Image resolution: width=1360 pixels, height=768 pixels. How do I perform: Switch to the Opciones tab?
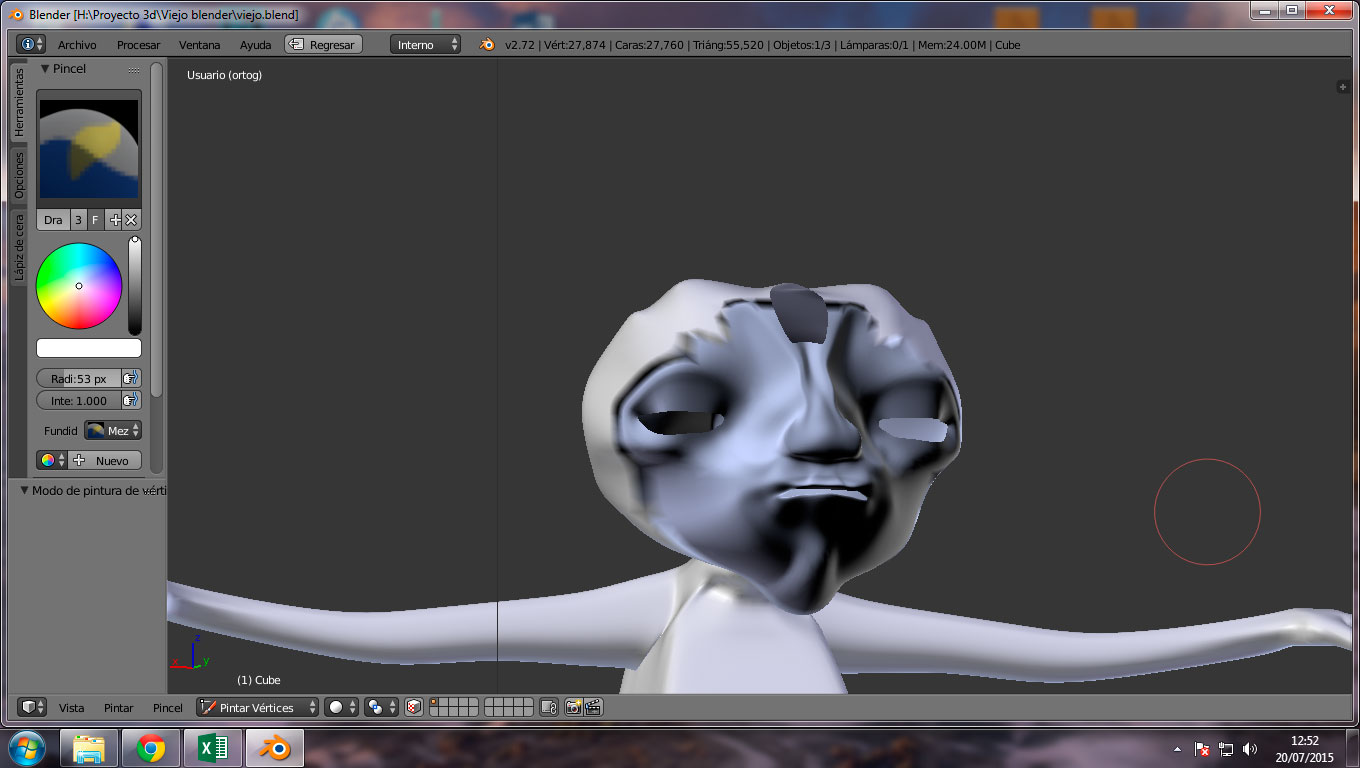[x=19, y=176]
